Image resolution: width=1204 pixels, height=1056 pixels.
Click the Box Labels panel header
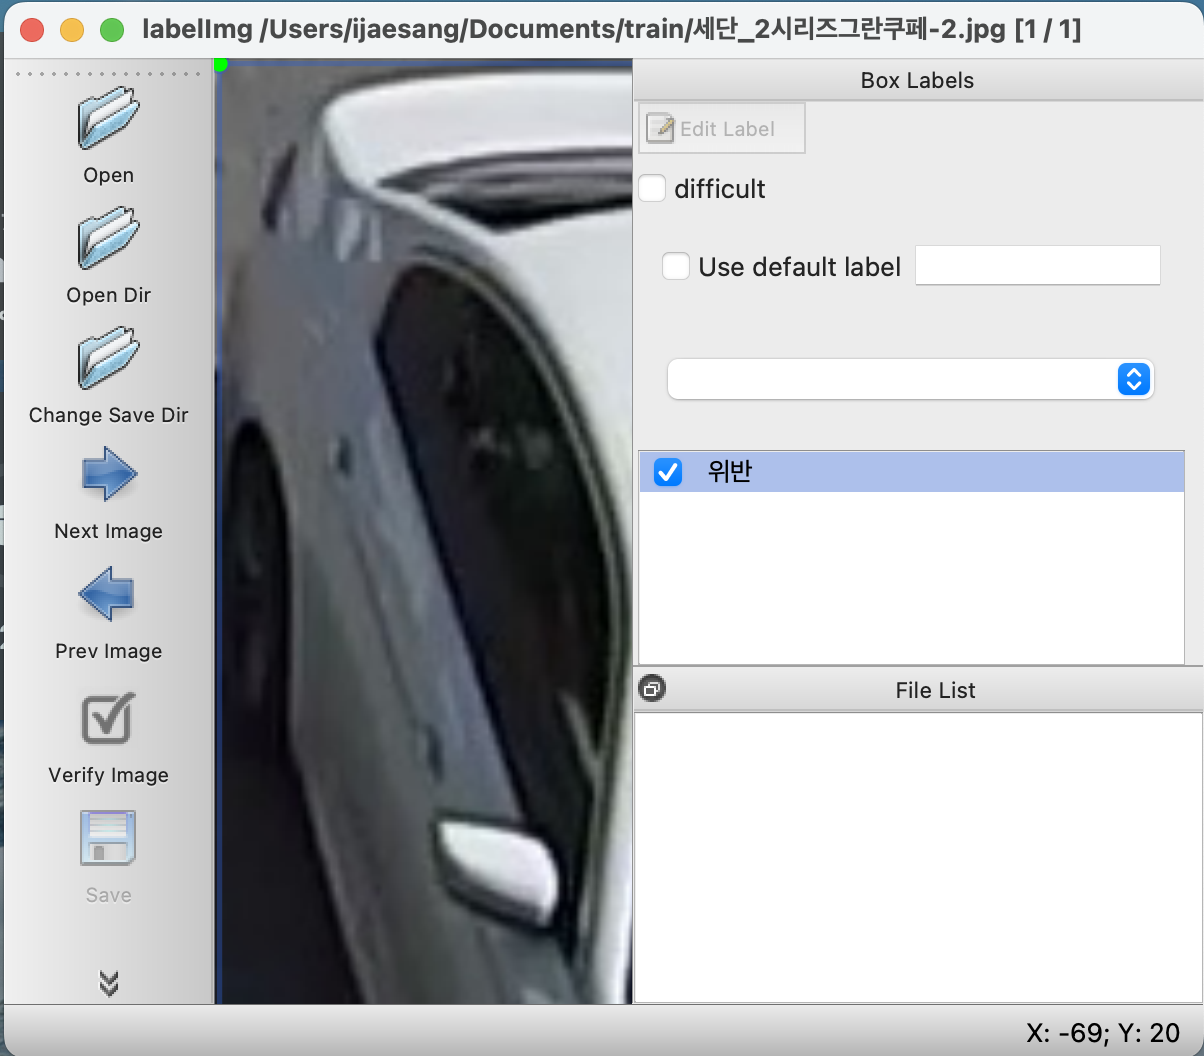tap(918, 80)
